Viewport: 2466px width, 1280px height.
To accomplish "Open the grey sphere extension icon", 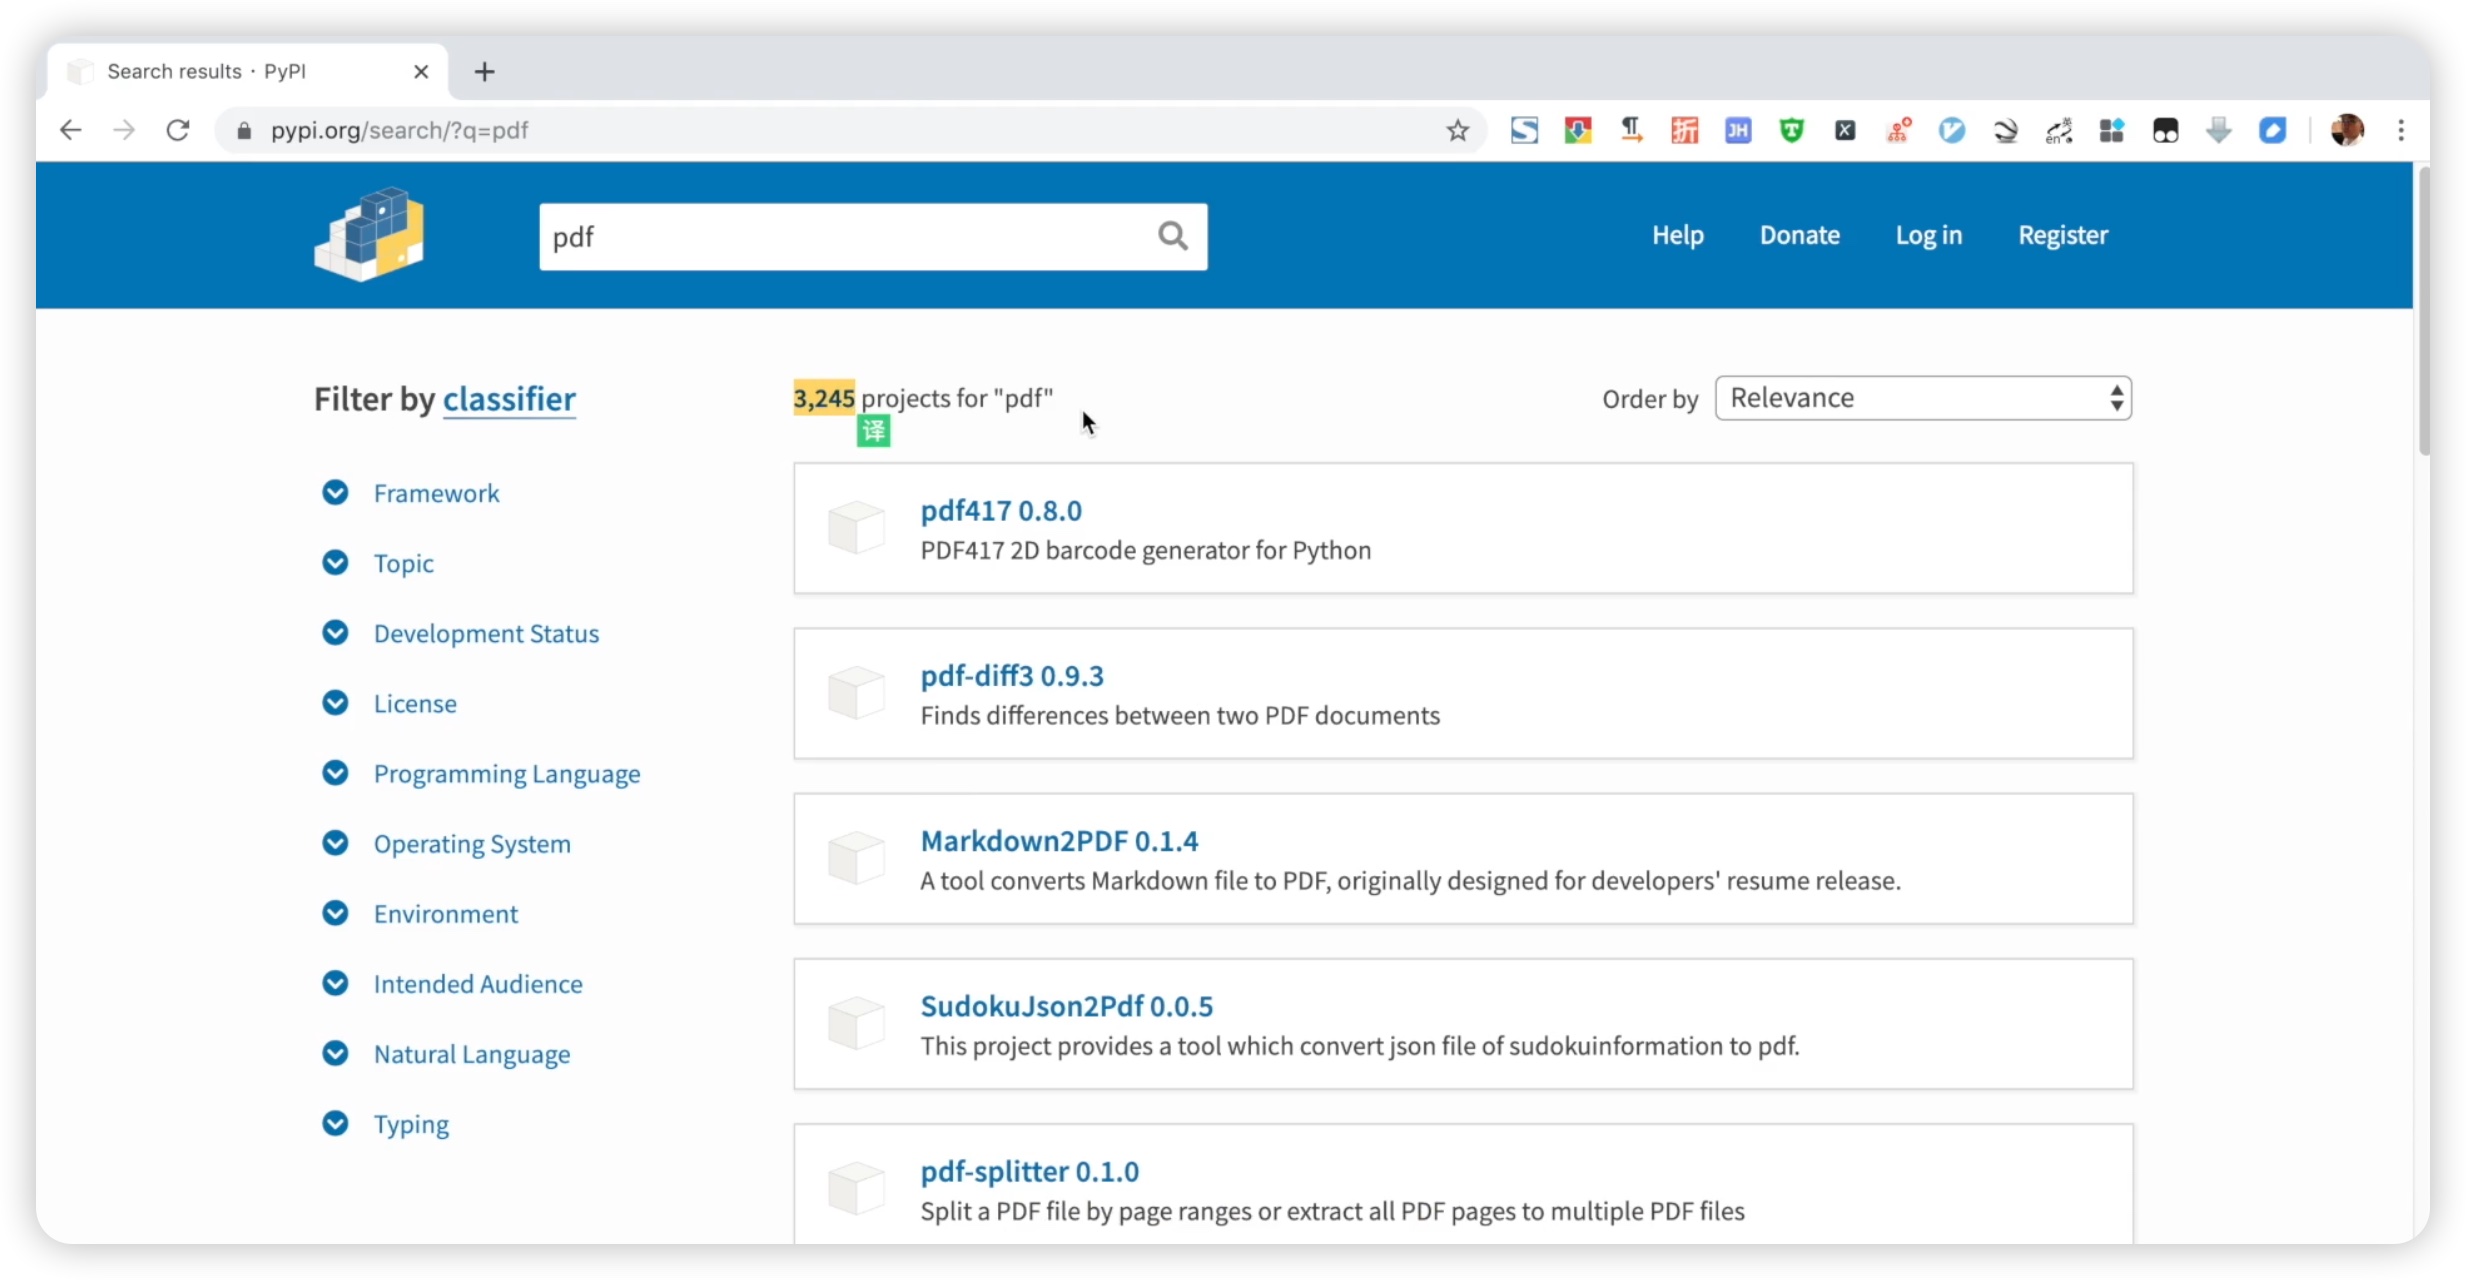I will (2005, 130).
